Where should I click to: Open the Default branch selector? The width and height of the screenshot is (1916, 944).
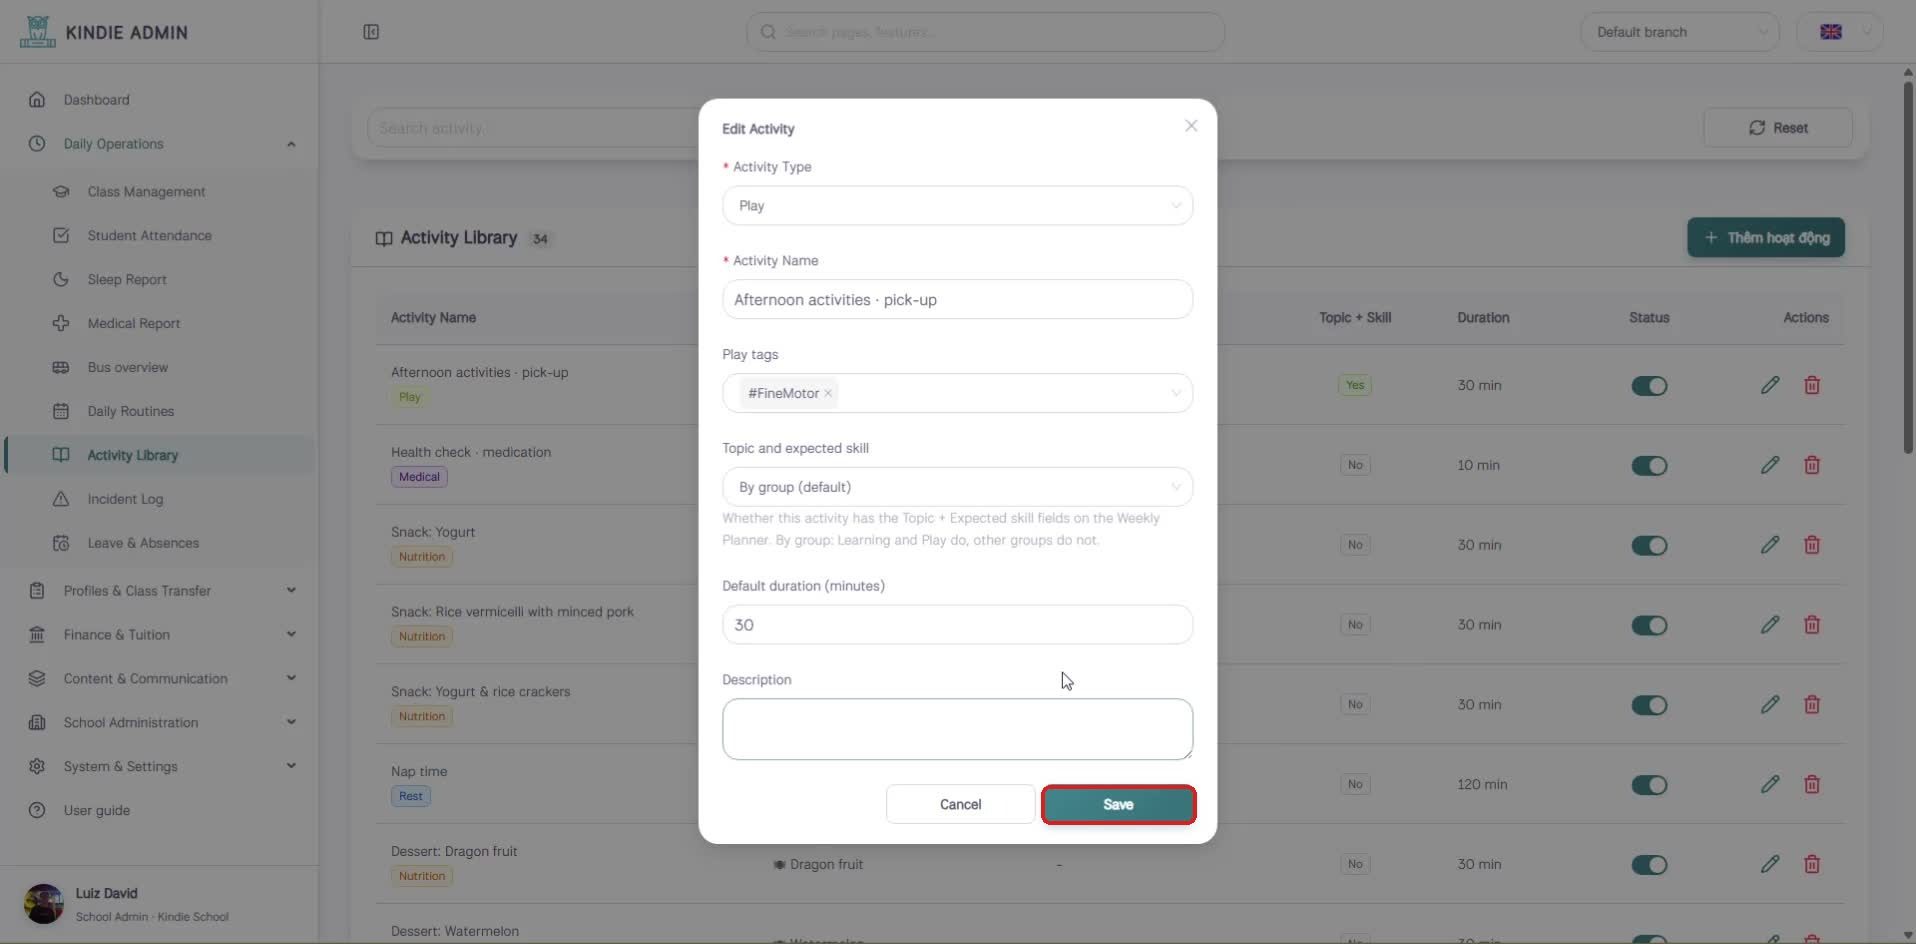point(1679,32)
